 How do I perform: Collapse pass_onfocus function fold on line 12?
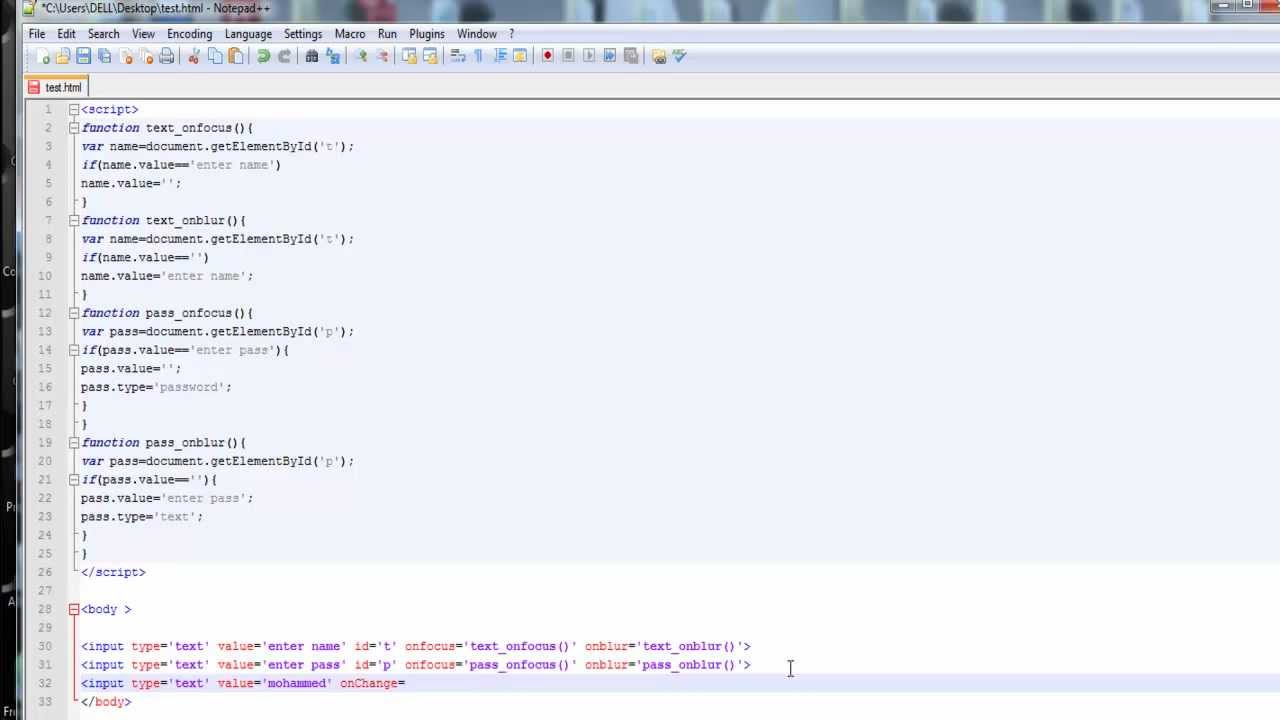point(74,313)
